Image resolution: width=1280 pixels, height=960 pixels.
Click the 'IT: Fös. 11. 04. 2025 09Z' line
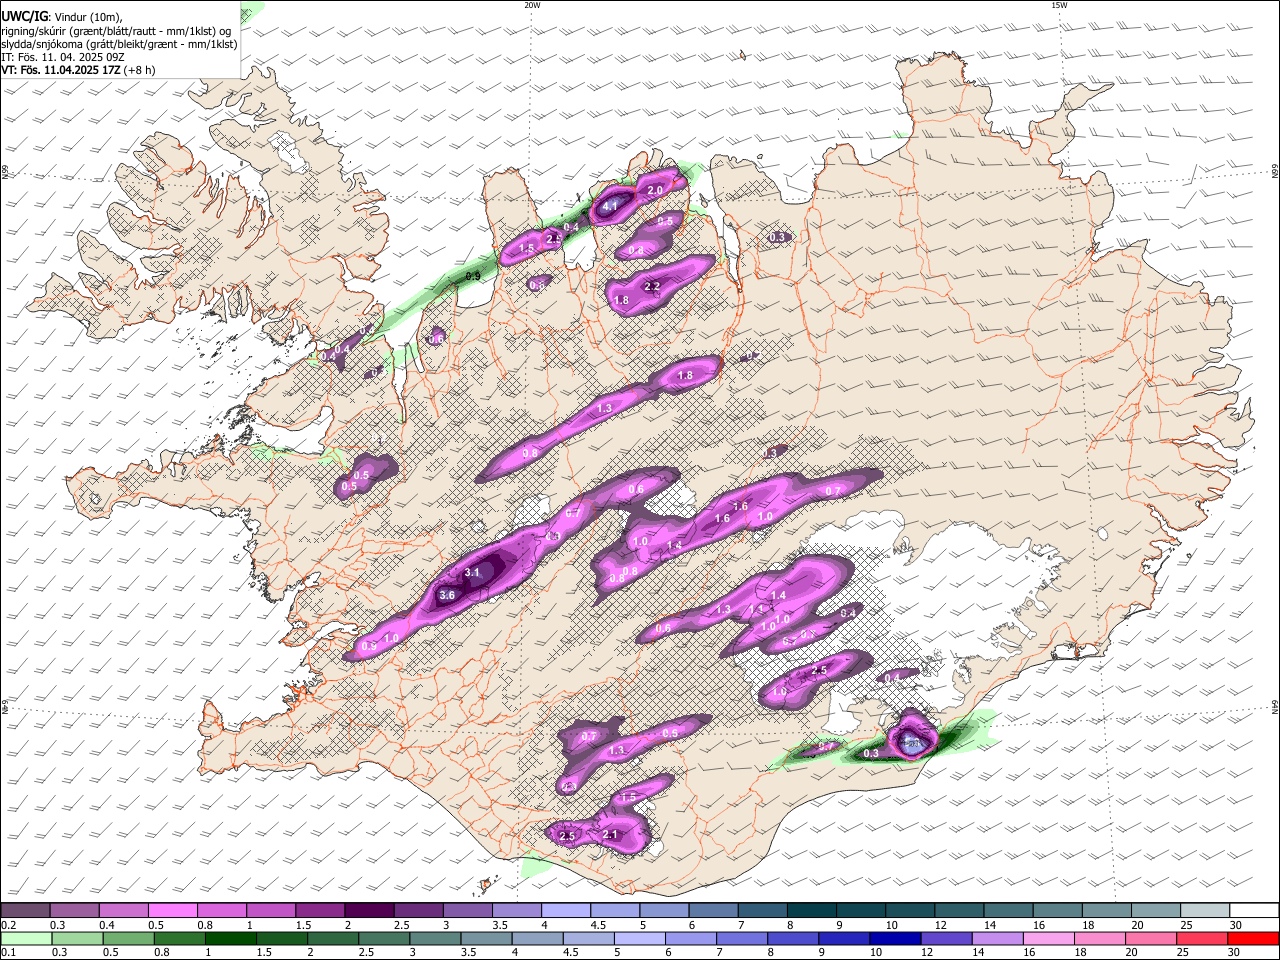coord(63,57)
